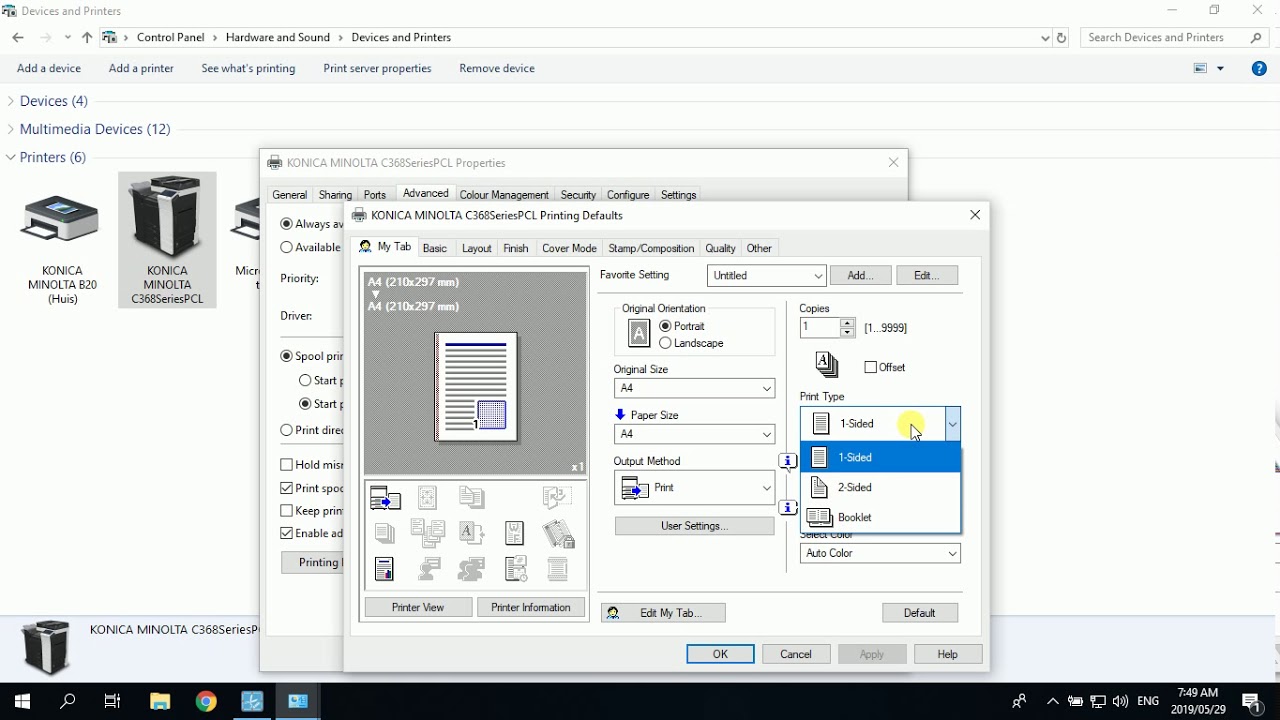Switch to the Basic tab

[435, 248]
